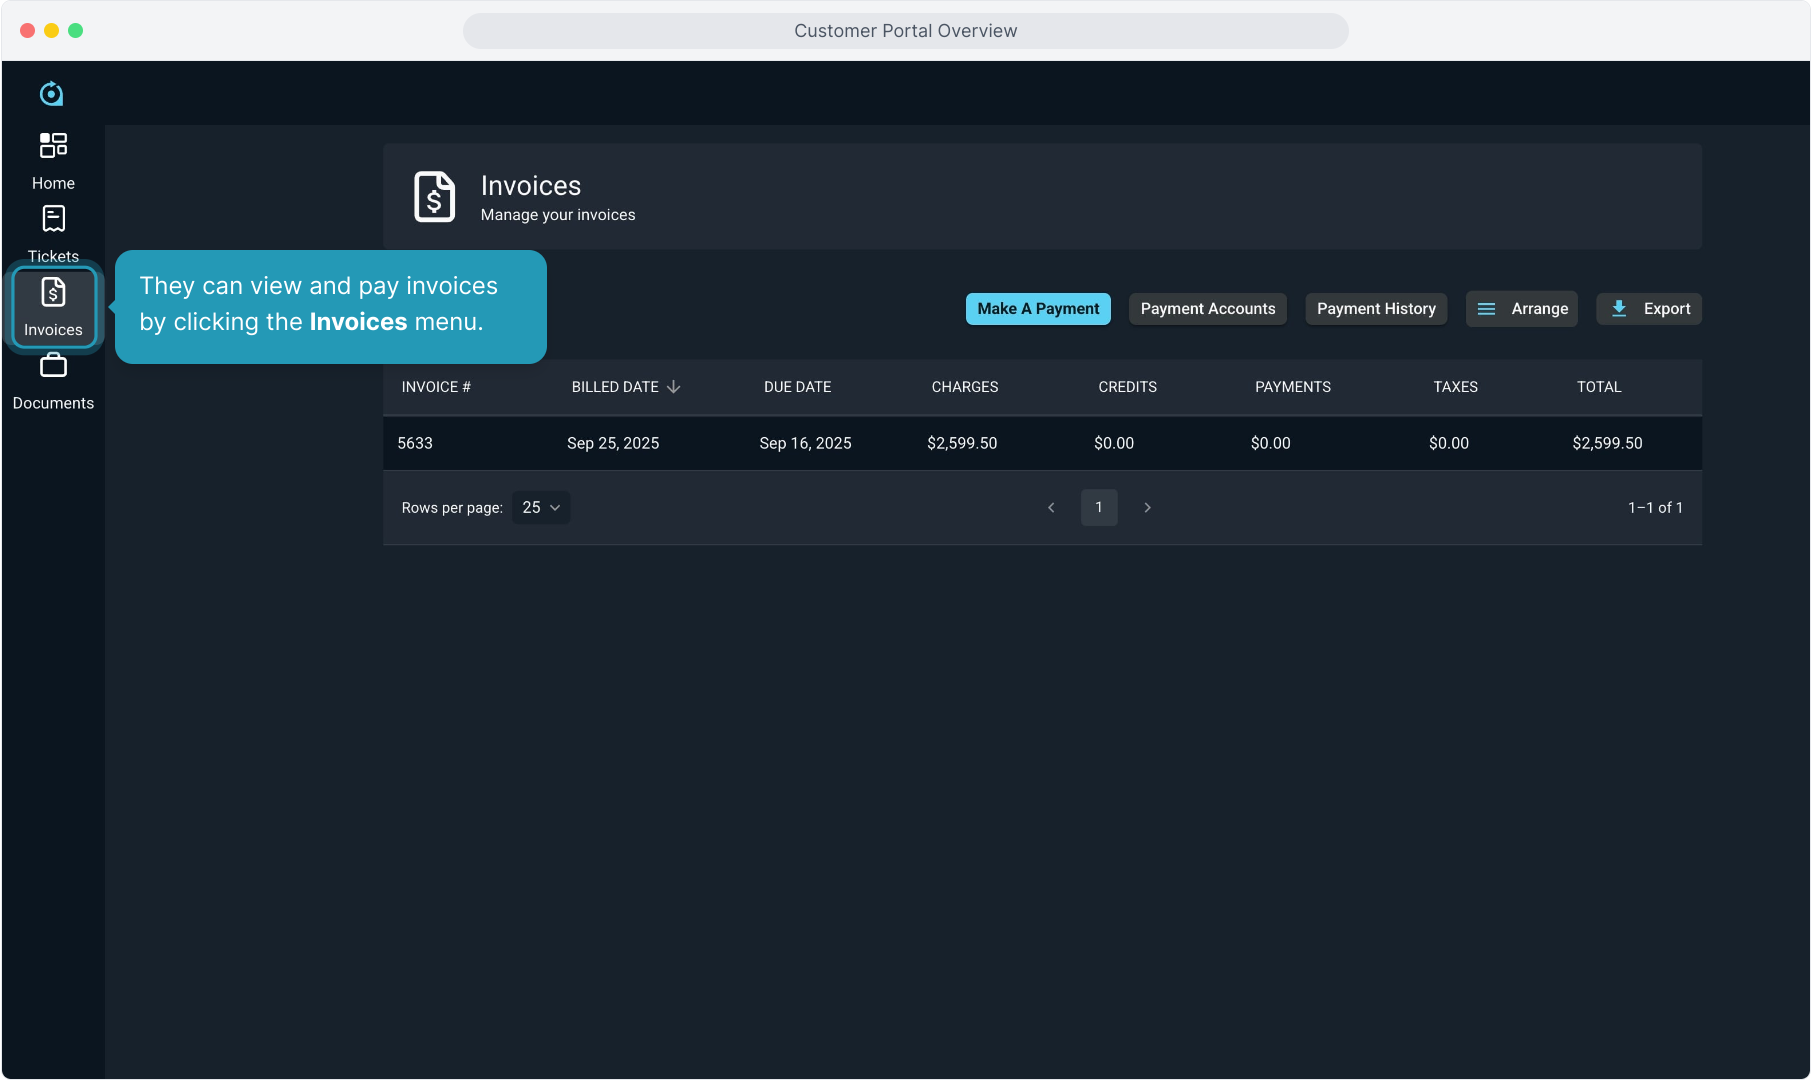Select page 1 in pagination
The width and height of the screenshot is (1812, 1080).
[x=1099, y=508]
